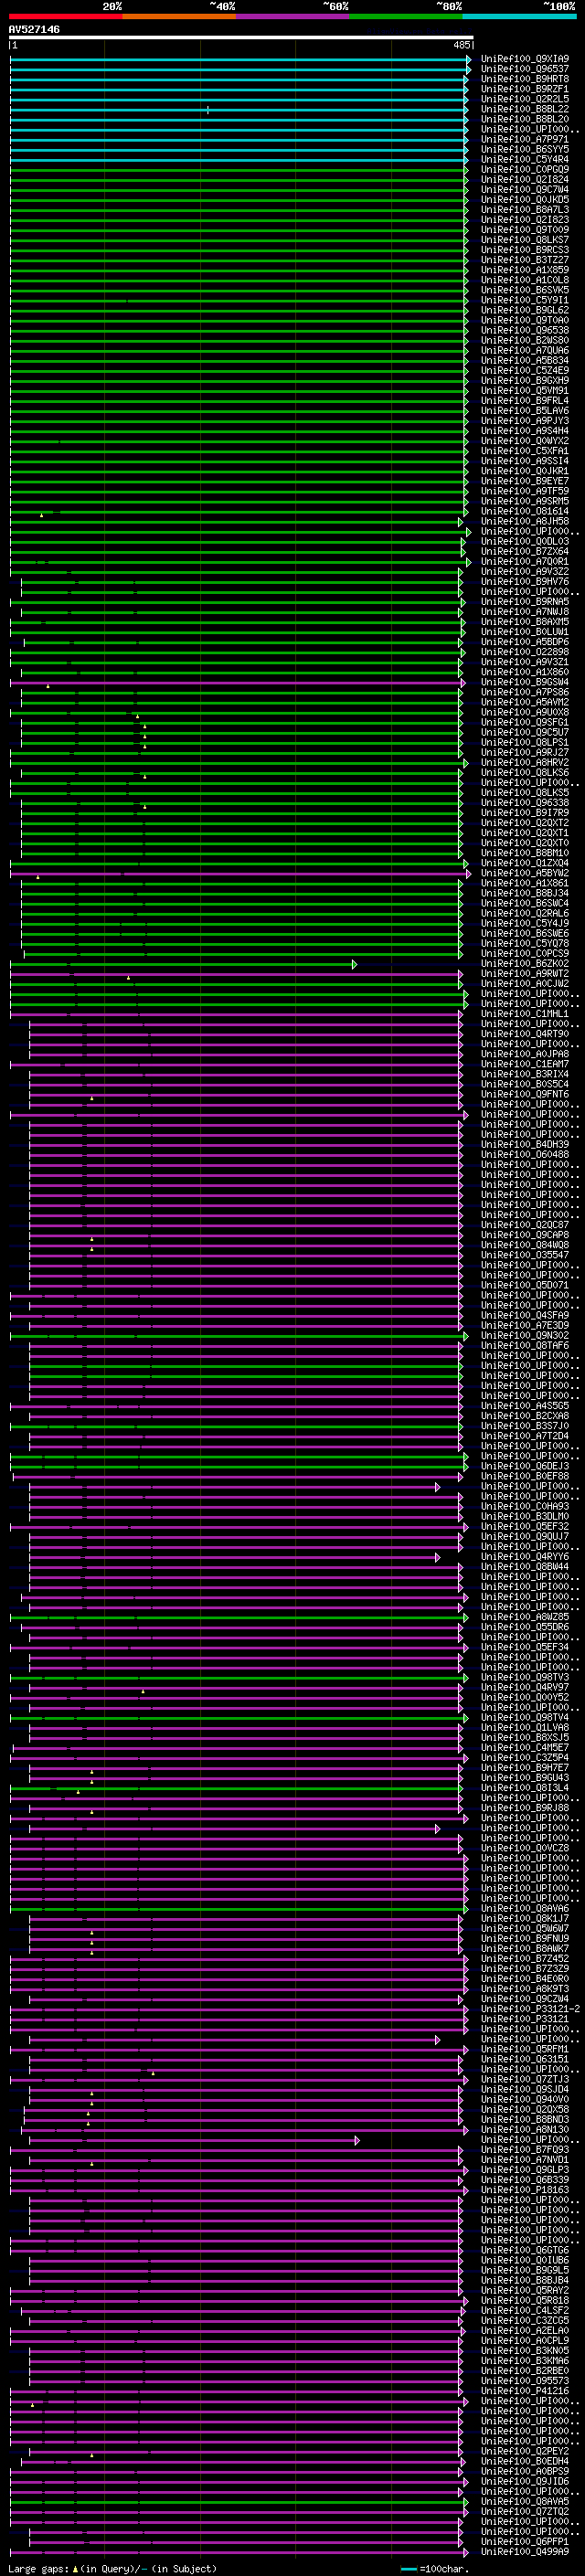Viewport: 585px width, 2576px height.
Task: Select the UniRef100_C1MHL1 hit name
Action: [525, 1014]
